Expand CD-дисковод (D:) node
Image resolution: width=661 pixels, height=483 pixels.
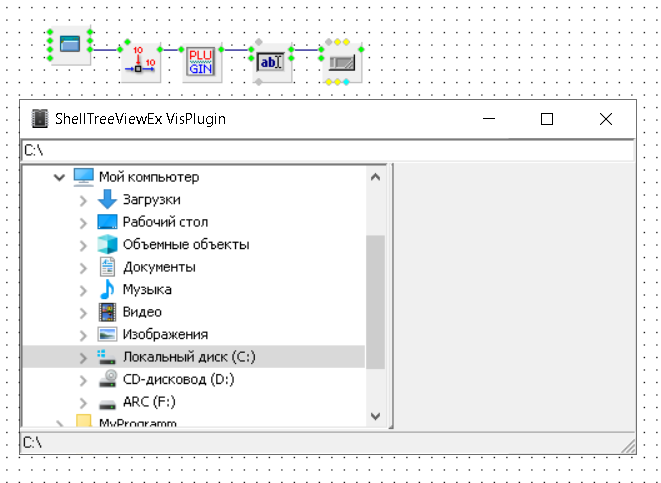click(83, 381)
